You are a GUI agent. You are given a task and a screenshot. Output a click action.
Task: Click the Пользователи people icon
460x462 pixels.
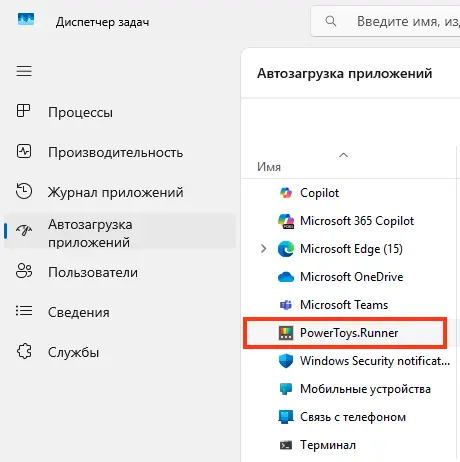coord(24,271)
